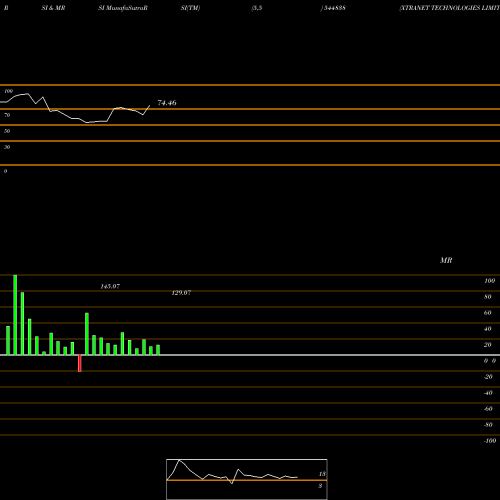Click the end point of the RSI line
Screen dimensions: 500x500
pyautogui.click(x=150, y=105)
